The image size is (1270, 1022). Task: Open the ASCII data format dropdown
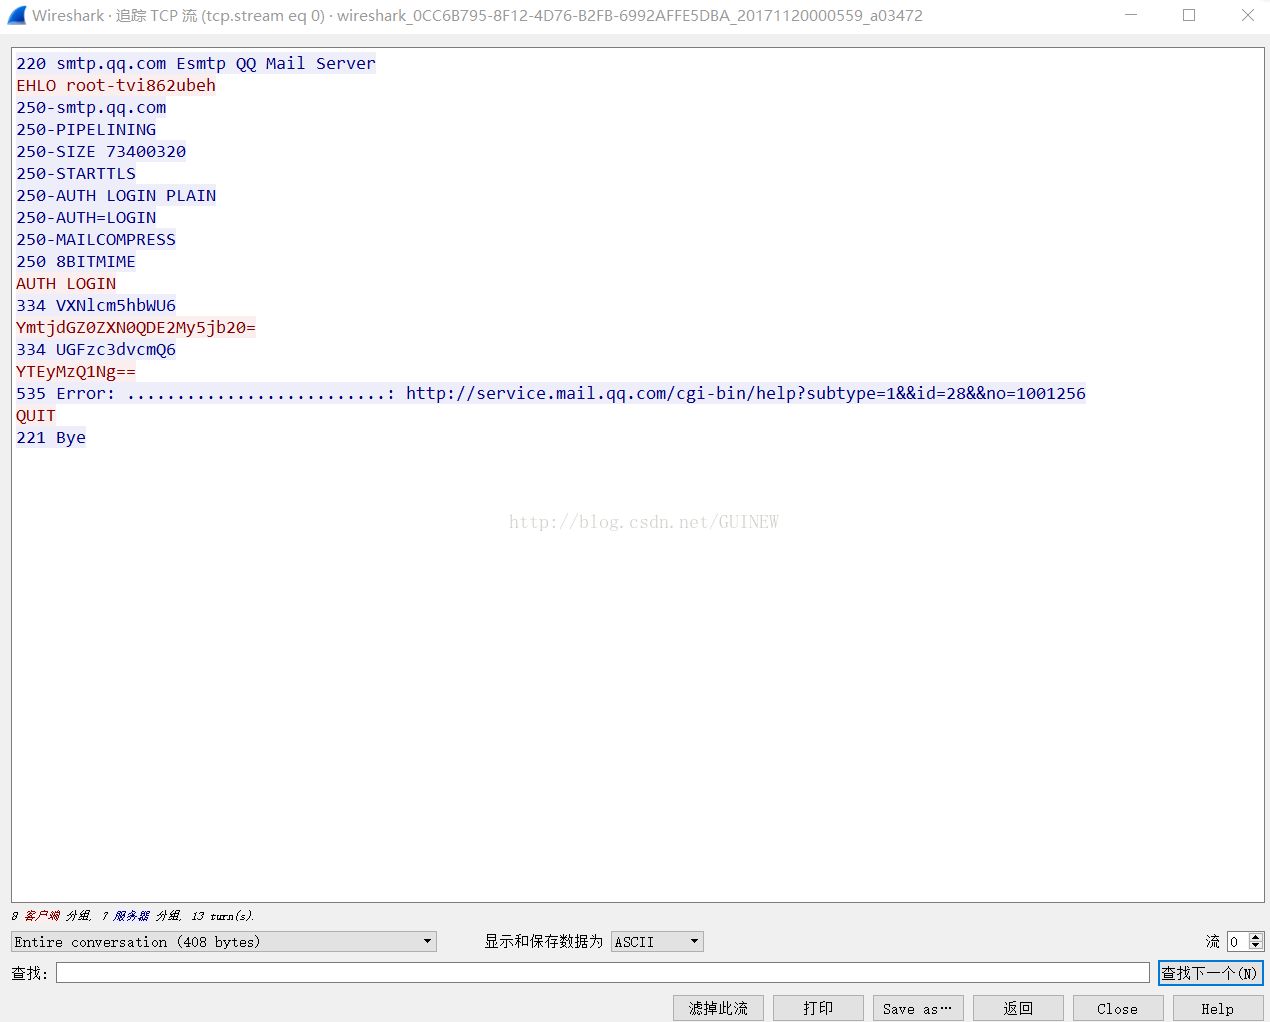tap(657, 941)
